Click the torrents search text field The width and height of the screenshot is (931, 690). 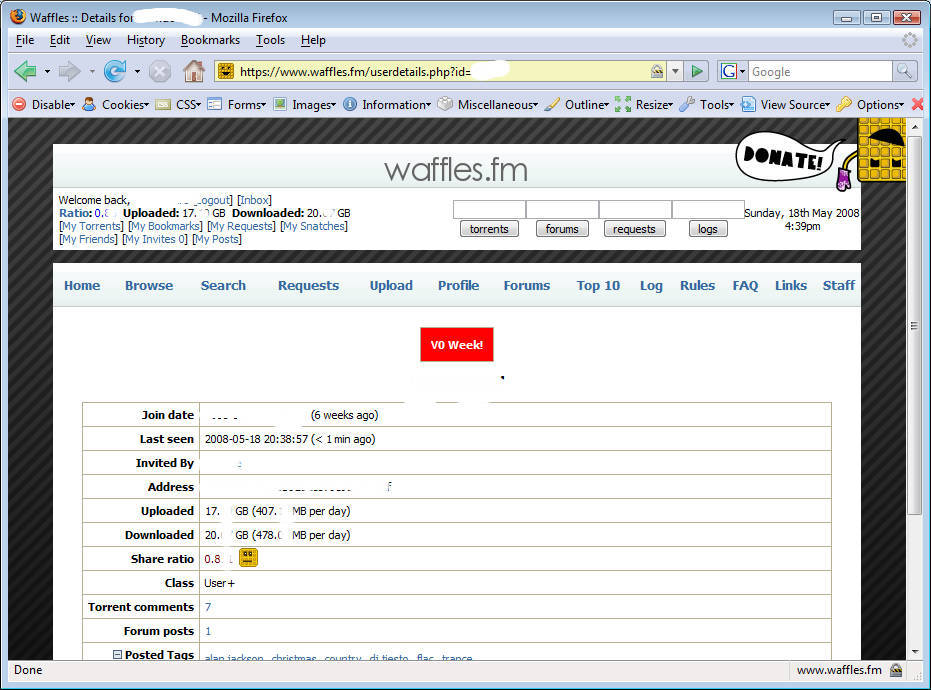489,210
